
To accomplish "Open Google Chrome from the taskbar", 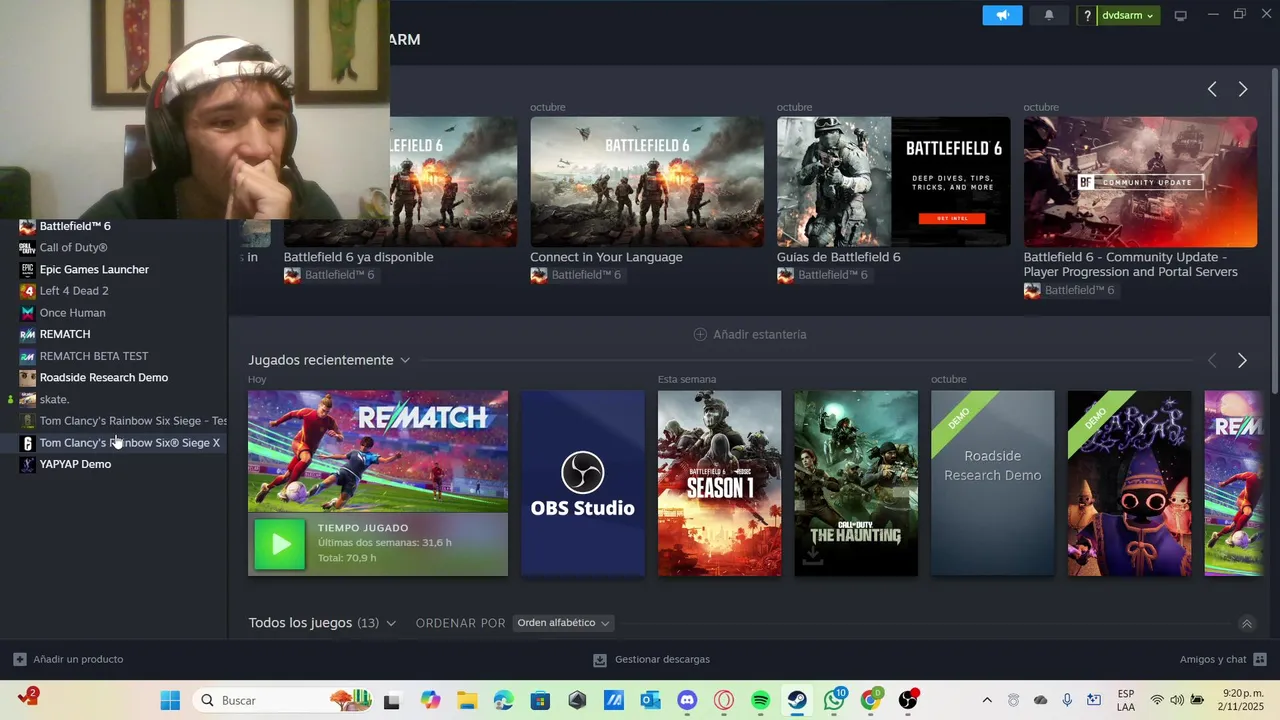I will coord(871,700).
